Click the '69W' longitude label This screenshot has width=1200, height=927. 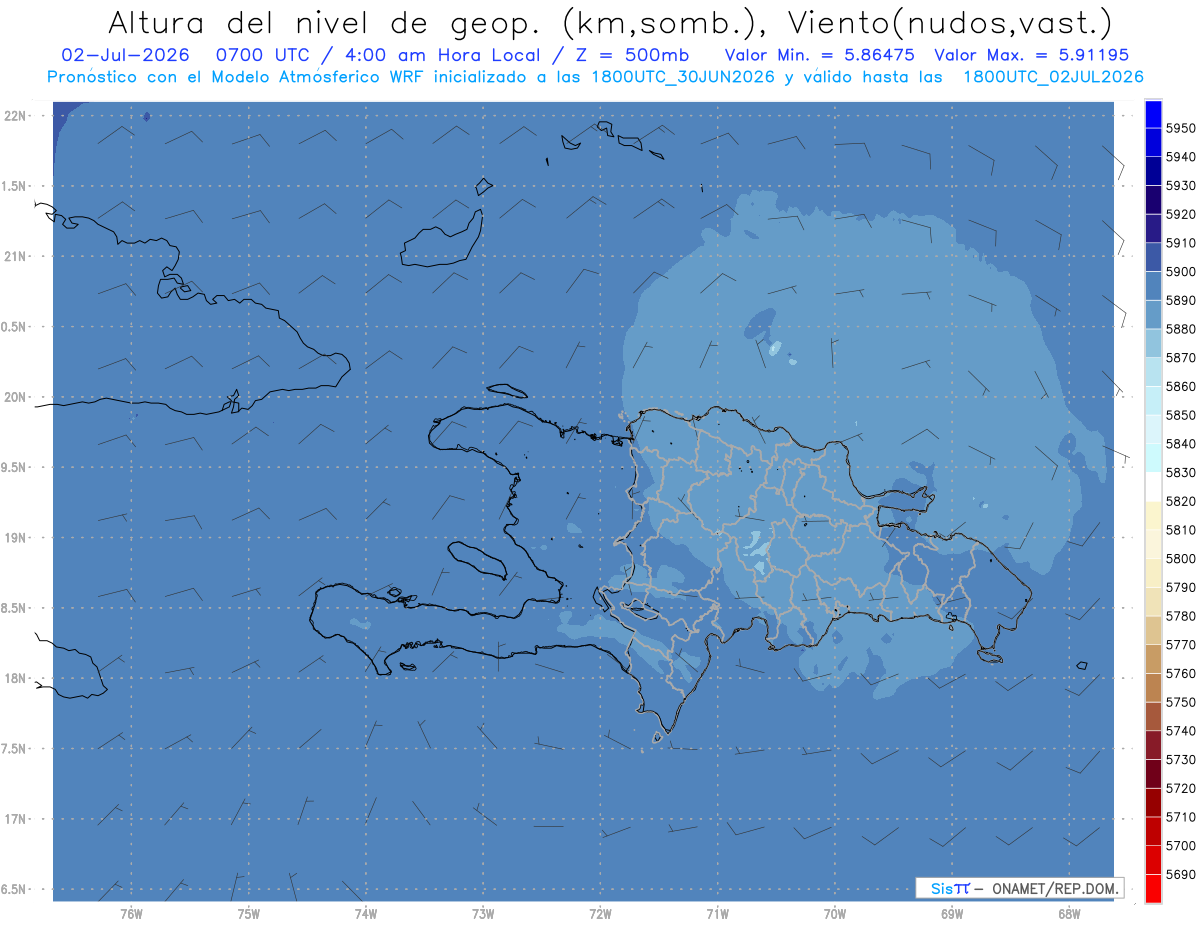[x=951, y=913]
